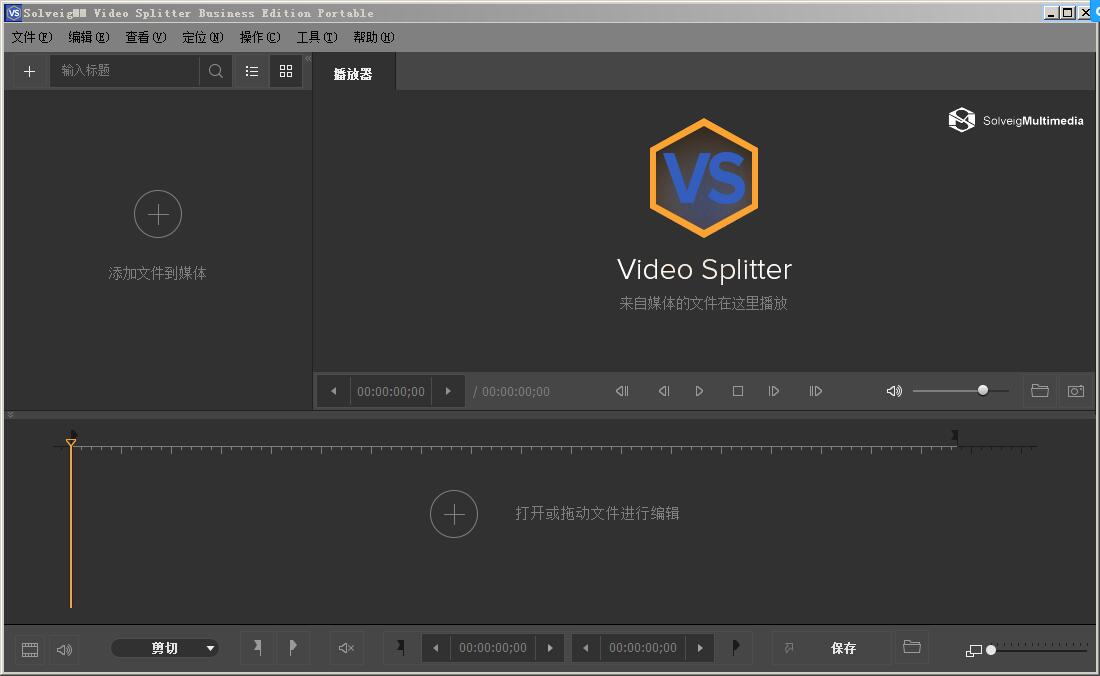1100x676 pixels.
Task: Step back one frame in player
Action: pos(664,391)
